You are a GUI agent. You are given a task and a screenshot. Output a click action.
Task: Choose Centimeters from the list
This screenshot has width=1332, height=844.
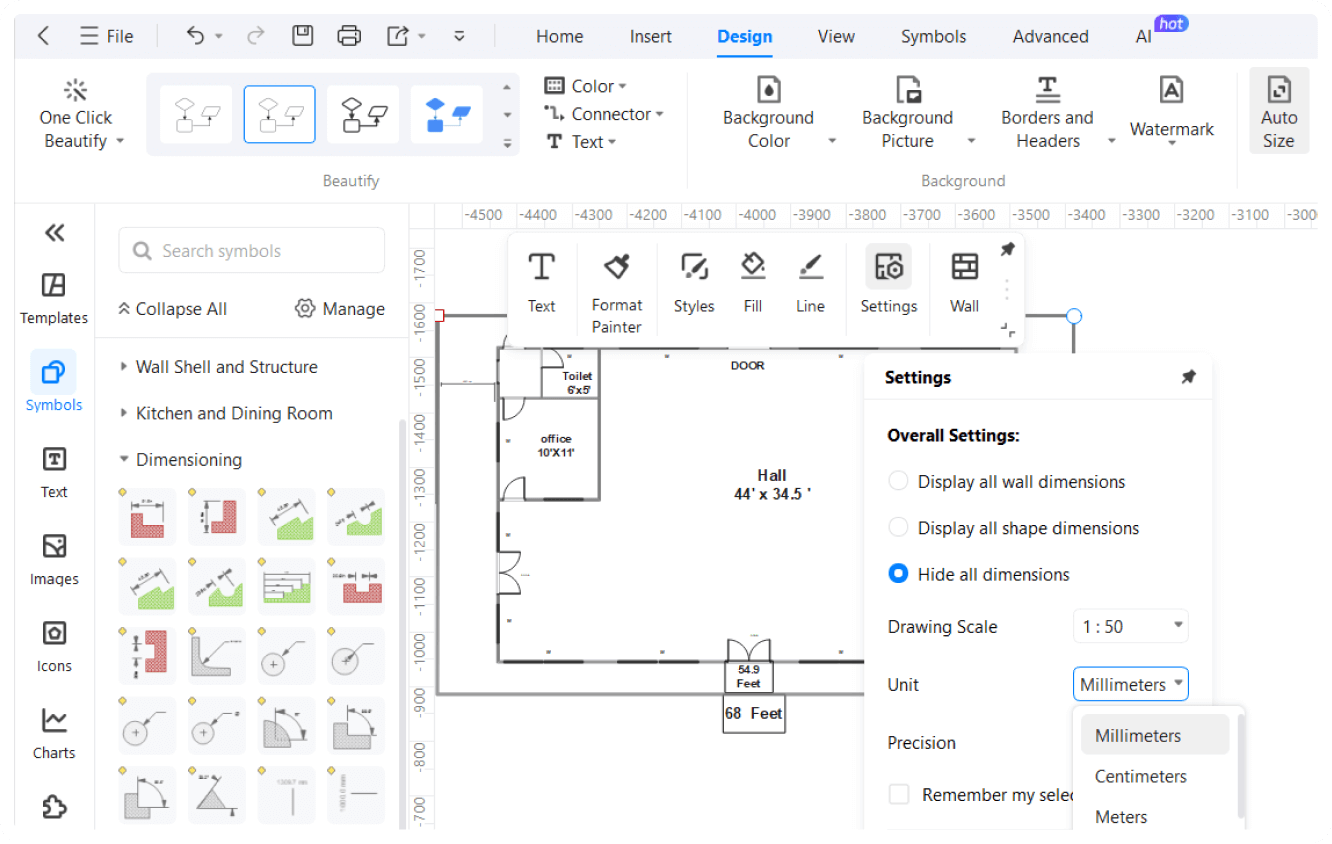[x=1154, y=776]
